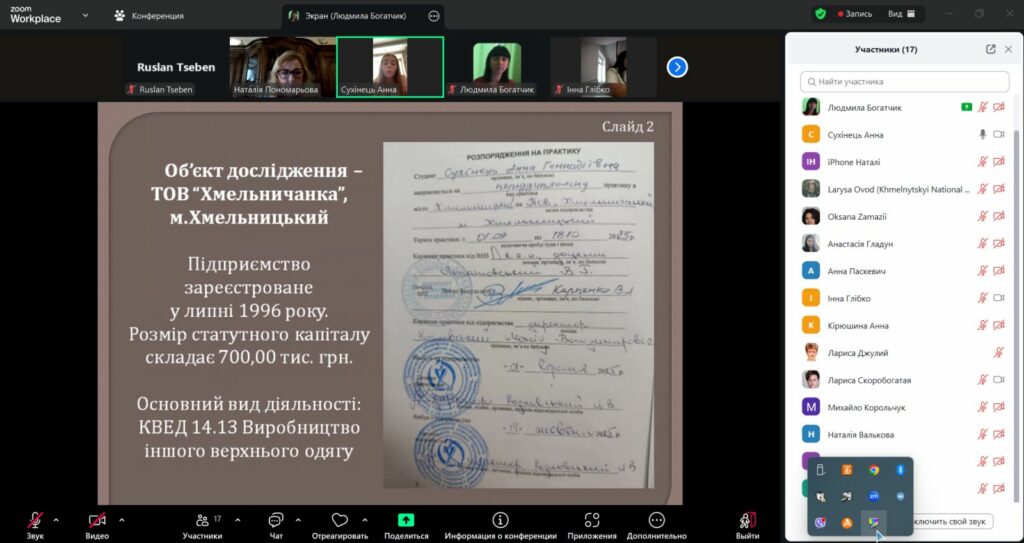Screen dimensions: 1024x543
Task: Click the Найти участника search field
Action: (x=905, y=81)
